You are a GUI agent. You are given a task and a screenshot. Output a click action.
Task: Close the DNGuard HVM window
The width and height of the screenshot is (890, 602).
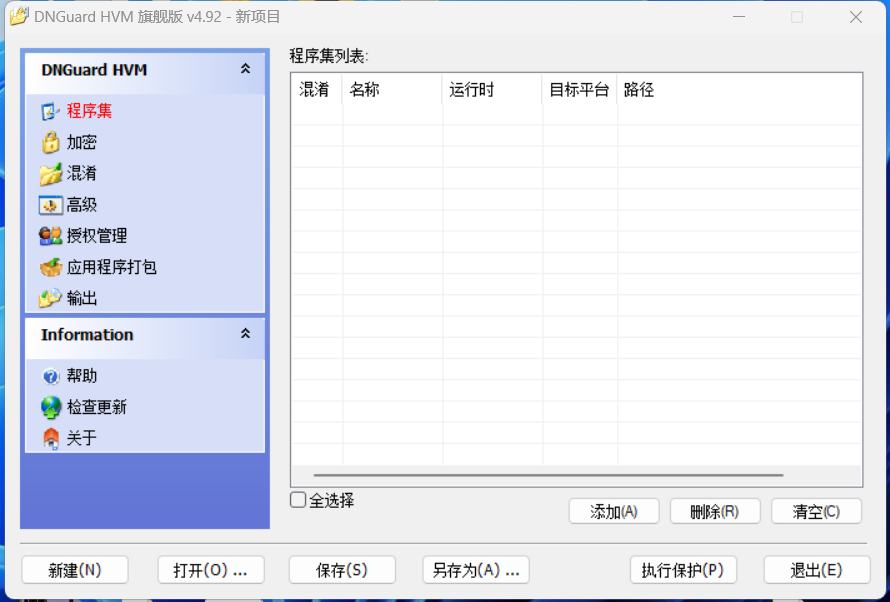(x=856, y=17)
